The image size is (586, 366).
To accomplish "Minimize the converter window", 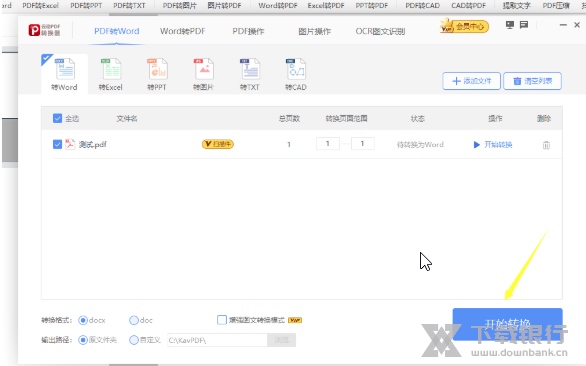I will [563, 25].
